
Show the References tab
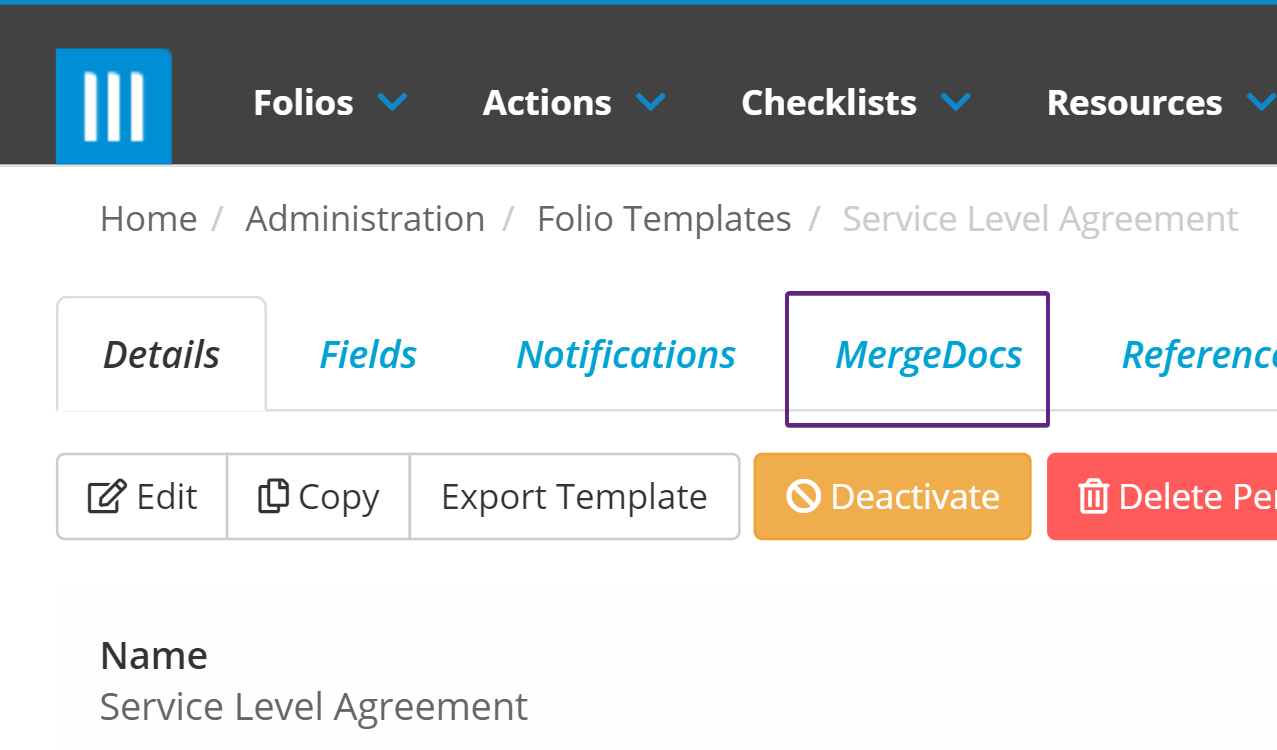tap(1198, 355)
